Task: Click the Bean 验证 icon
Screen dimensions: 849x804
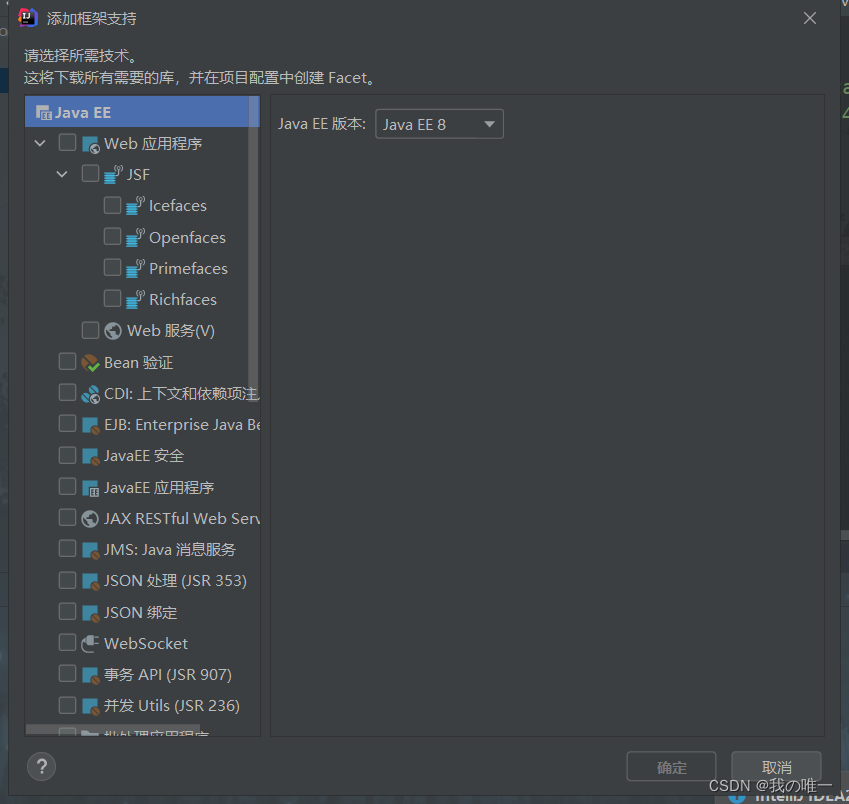Action: tap(90, 363)
